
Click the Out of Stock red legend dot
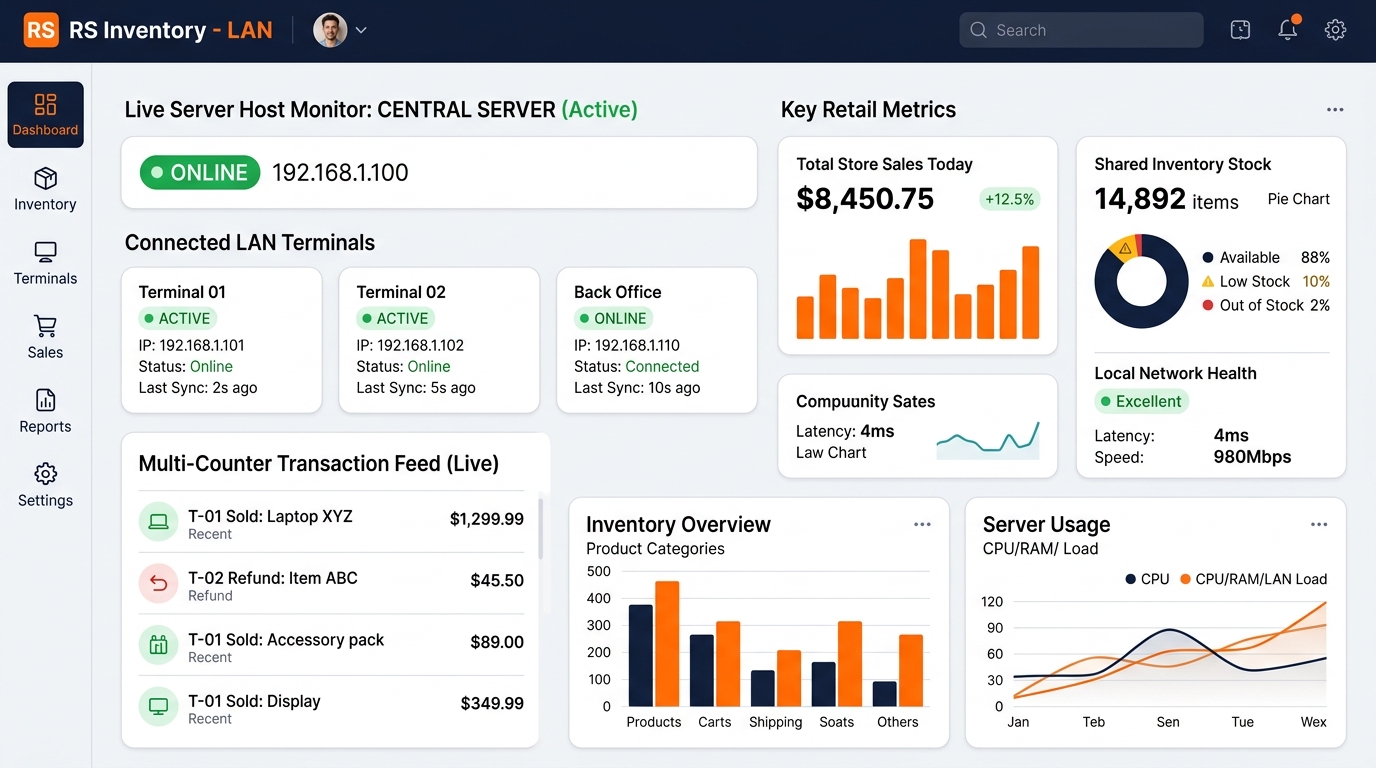(x=1208, y=305)
